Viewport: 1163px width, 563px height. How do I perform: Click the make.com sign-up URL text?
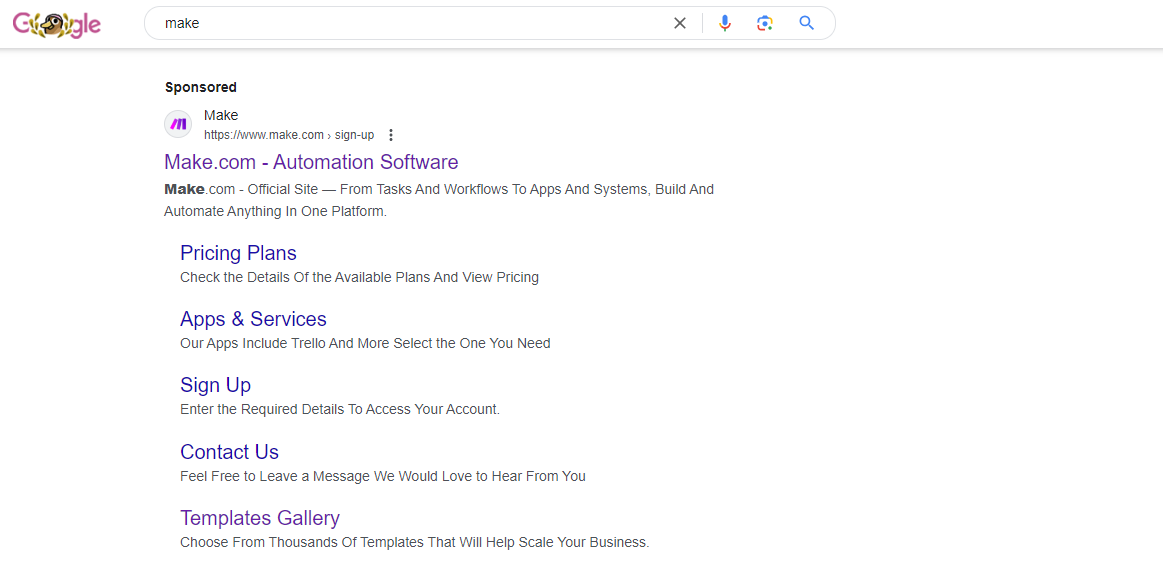(289, 135)
